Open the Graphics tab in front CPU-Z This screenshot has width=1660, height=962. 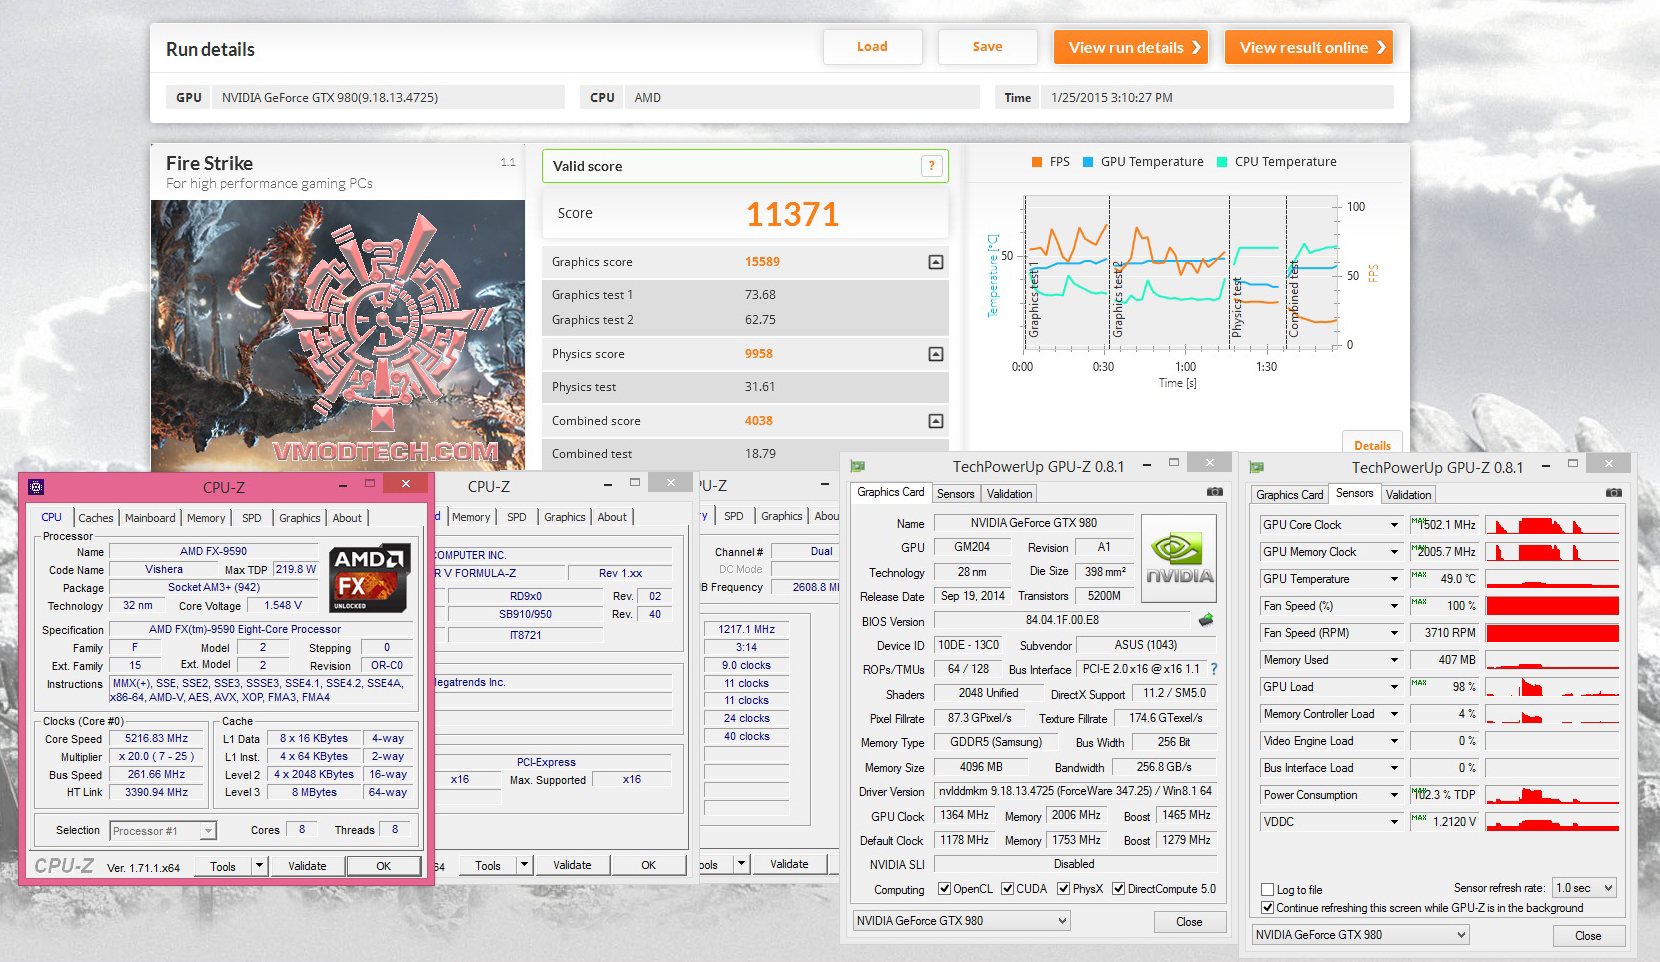(x=300, y=518)
